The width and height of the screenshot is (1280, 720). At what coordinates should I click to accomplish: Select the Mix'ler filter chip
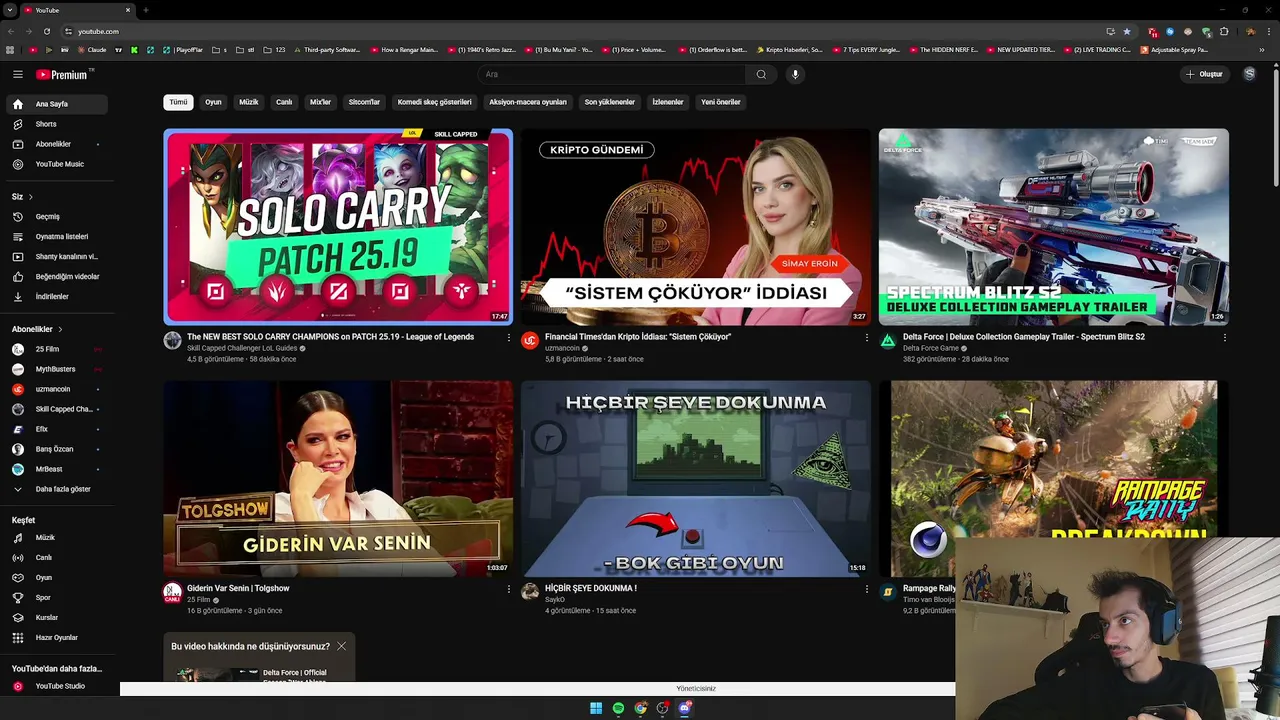coord(320,102)
